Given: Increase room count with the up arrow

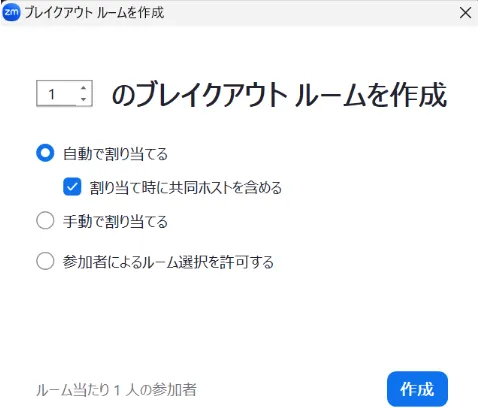Looking at the screenshot, I should tap(83, 88).
